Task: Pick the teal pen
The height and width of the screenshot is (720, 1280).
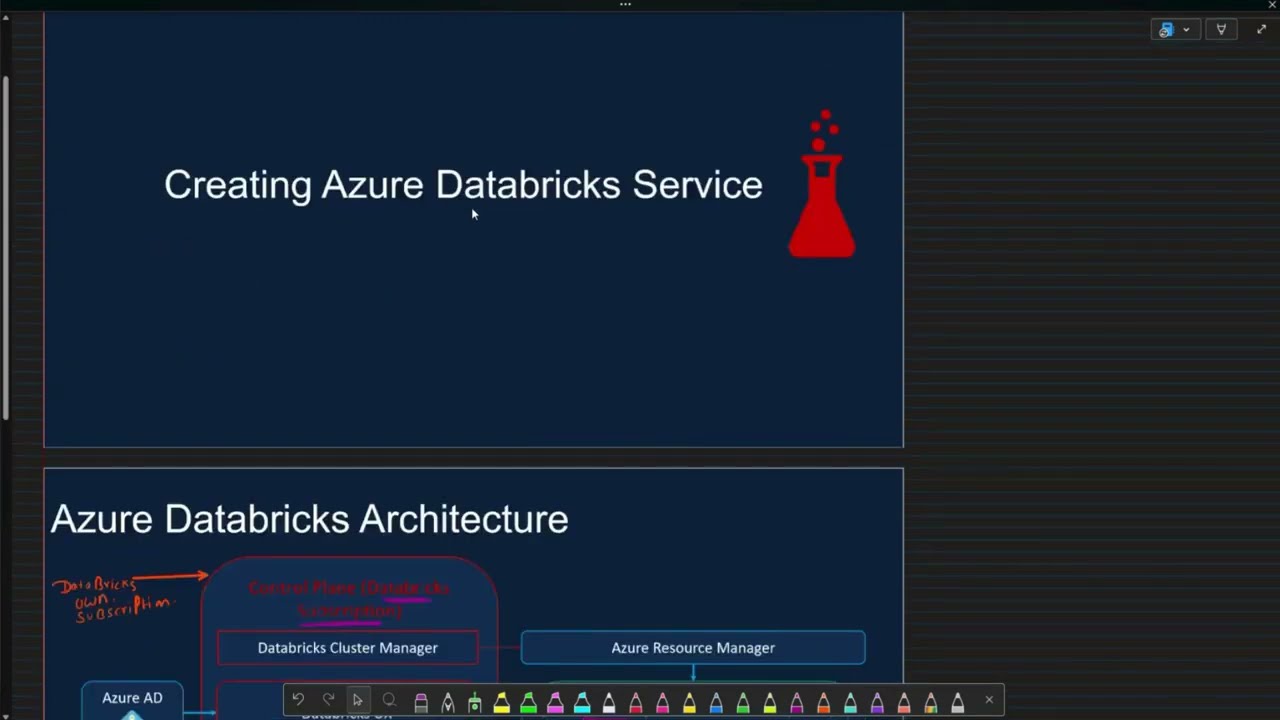Action: tap(850, 703)
